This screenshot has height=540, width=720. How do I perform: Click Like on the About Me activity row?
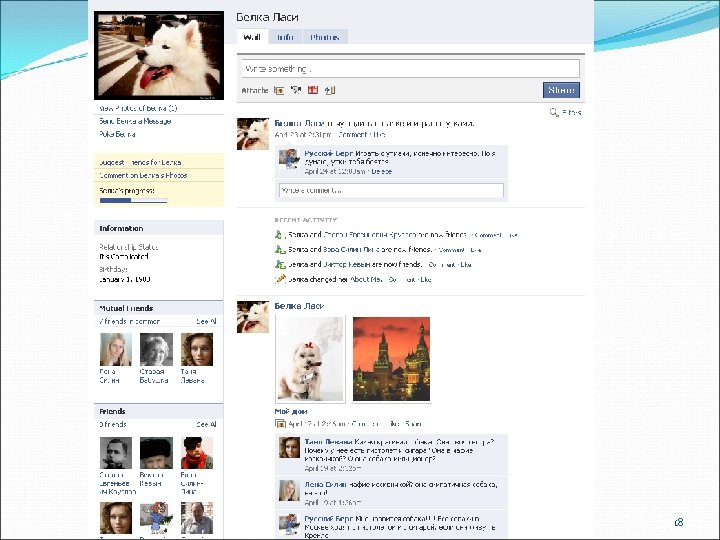point(426,279)
